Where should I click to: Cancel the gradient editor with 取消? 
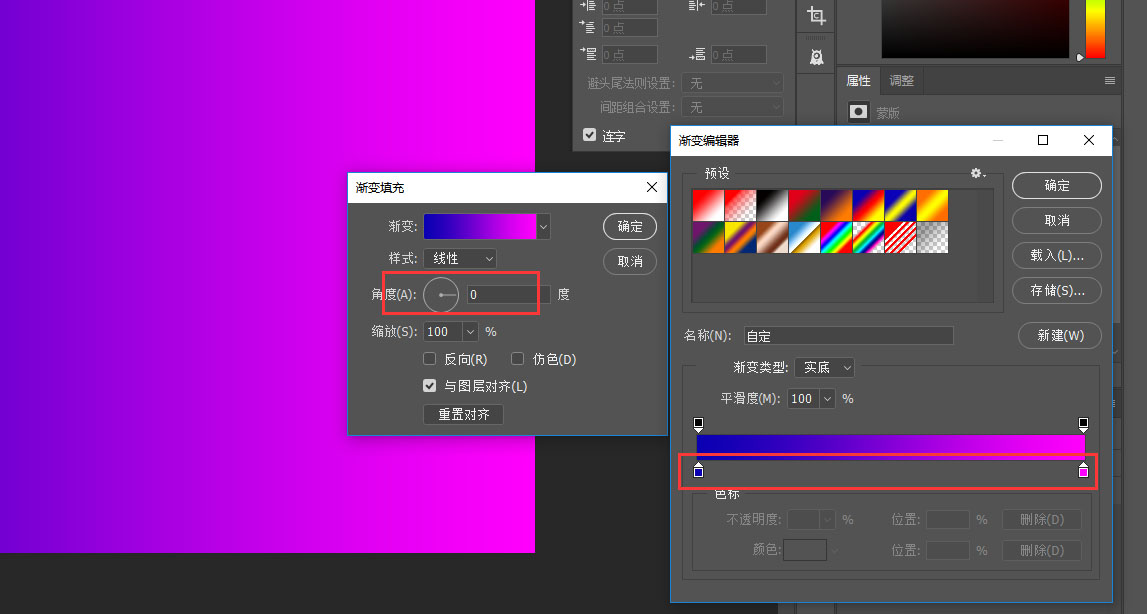[x=1057, y=220]
